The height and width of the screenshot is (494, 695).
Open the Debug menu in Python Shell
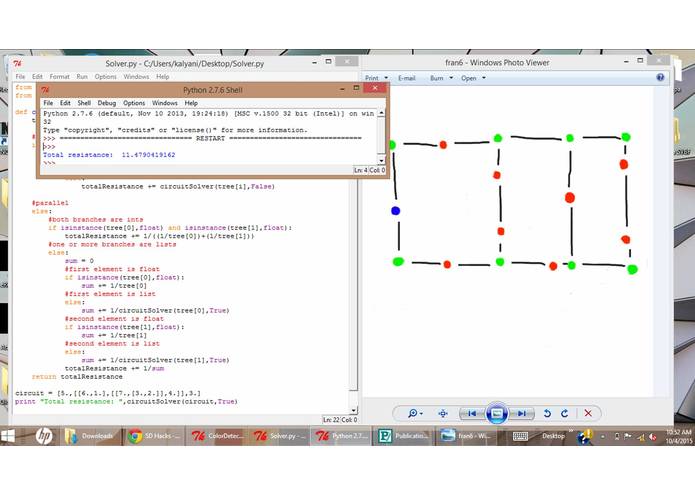pos(107,103)
